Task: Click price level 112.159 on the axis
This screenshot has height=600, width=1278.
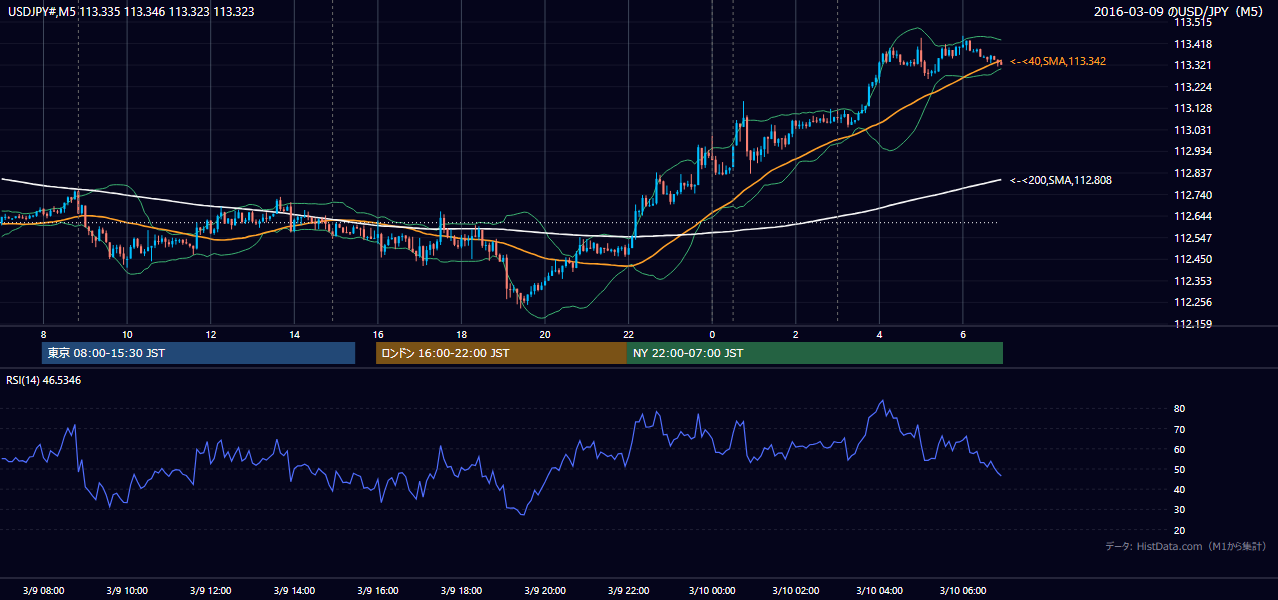Action: 1193,325
